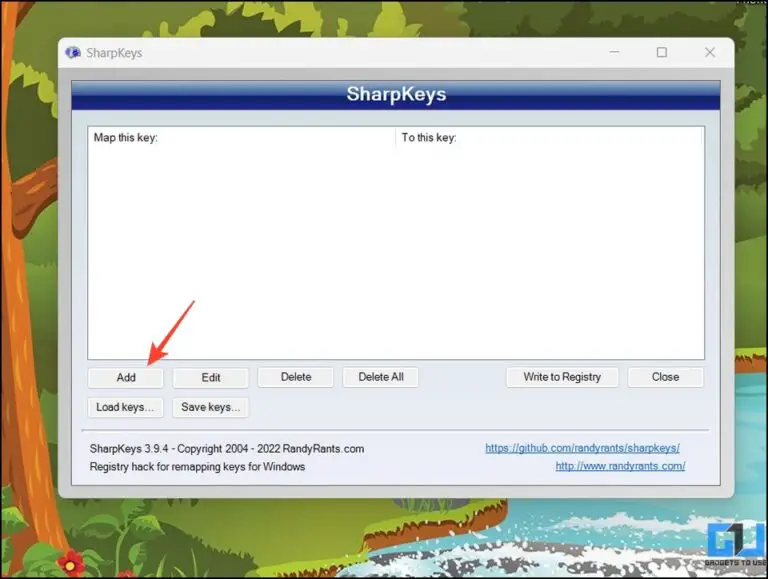Click the SharpKeys 3.9.4 copyright text
Image resolution: width=768 pixels, height=579 pixels.
226,448
